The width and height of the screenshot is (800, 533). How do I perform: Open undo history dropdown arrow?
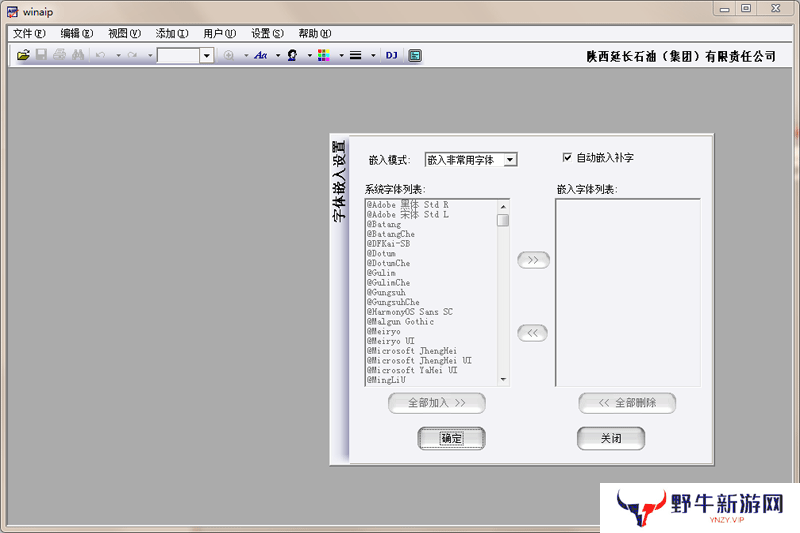click(x=118, y=55)
